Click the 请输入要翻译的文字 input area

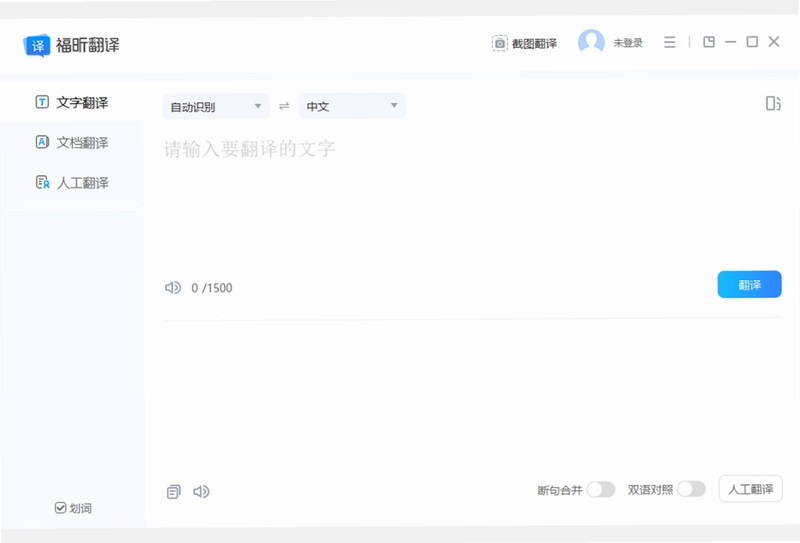click(472, 199)
